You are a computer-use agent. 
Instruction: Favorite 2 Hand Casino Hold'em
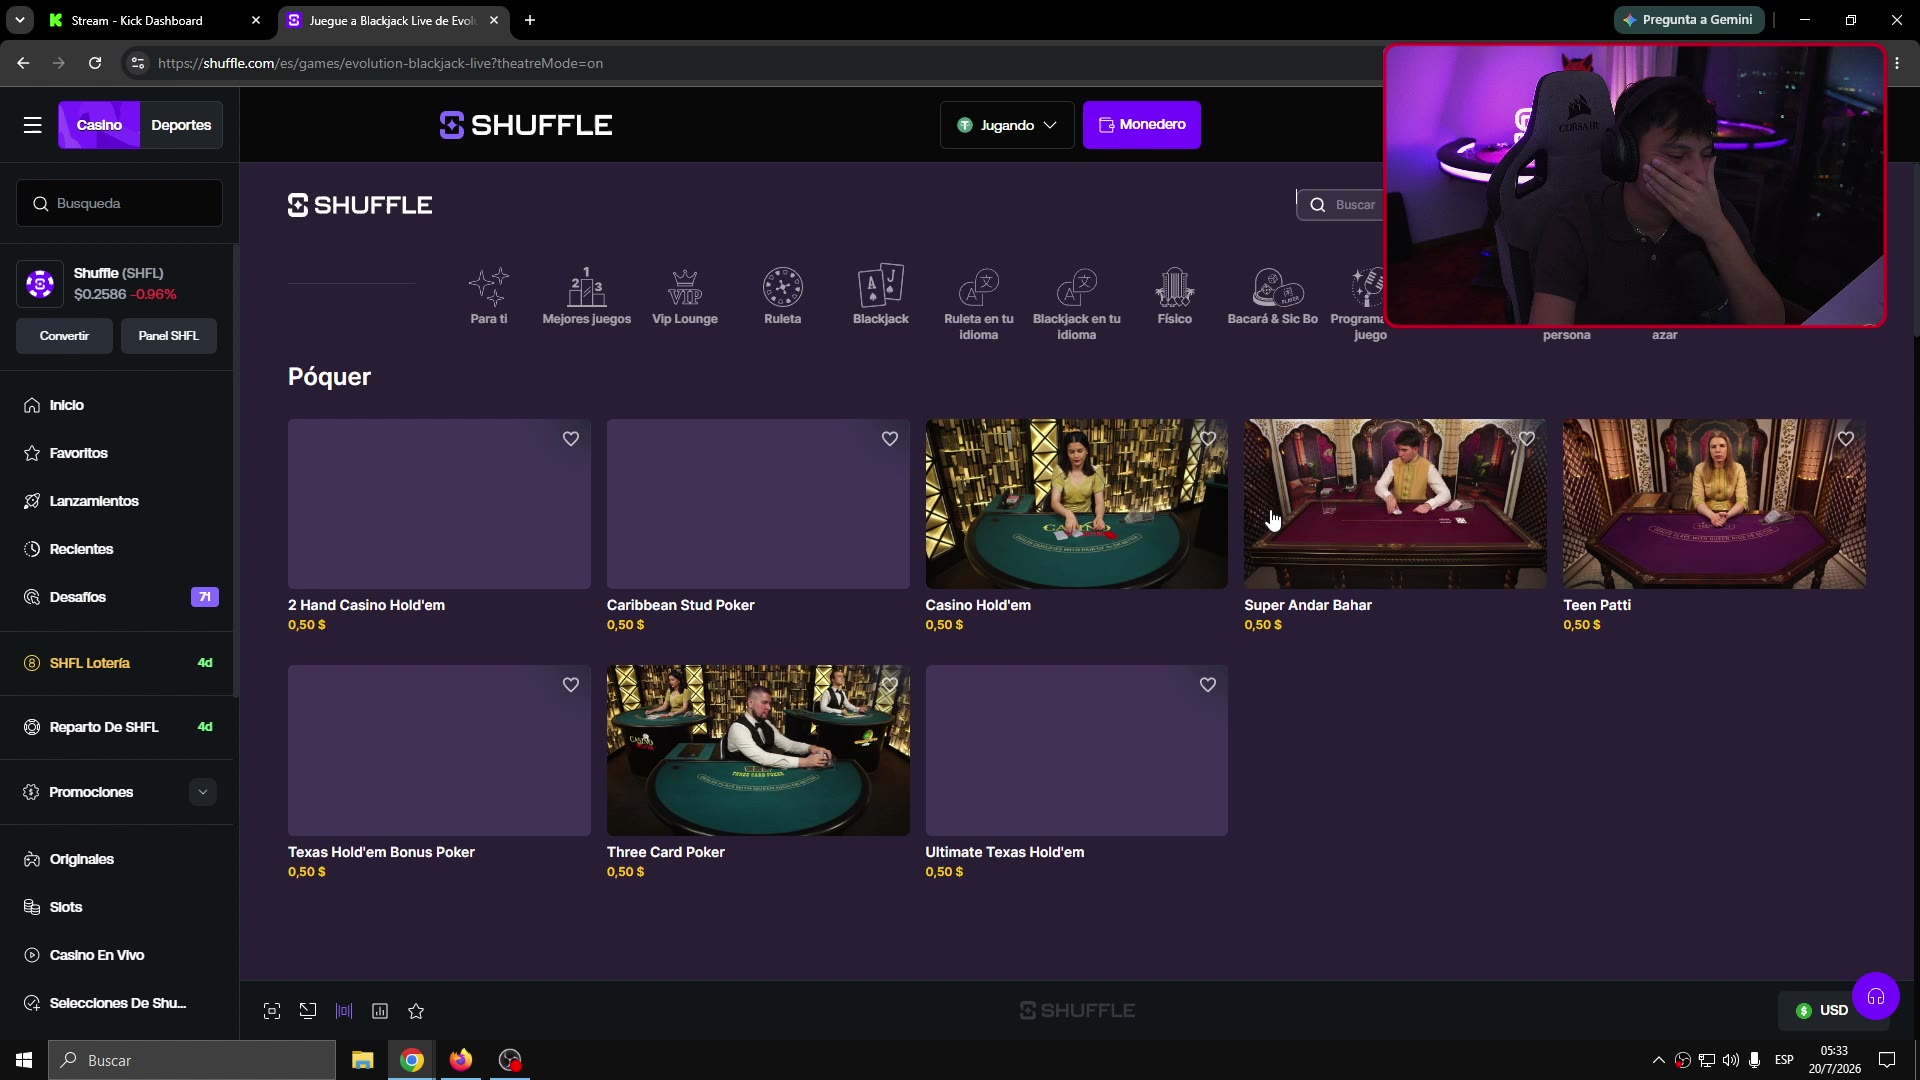(571, 439)
